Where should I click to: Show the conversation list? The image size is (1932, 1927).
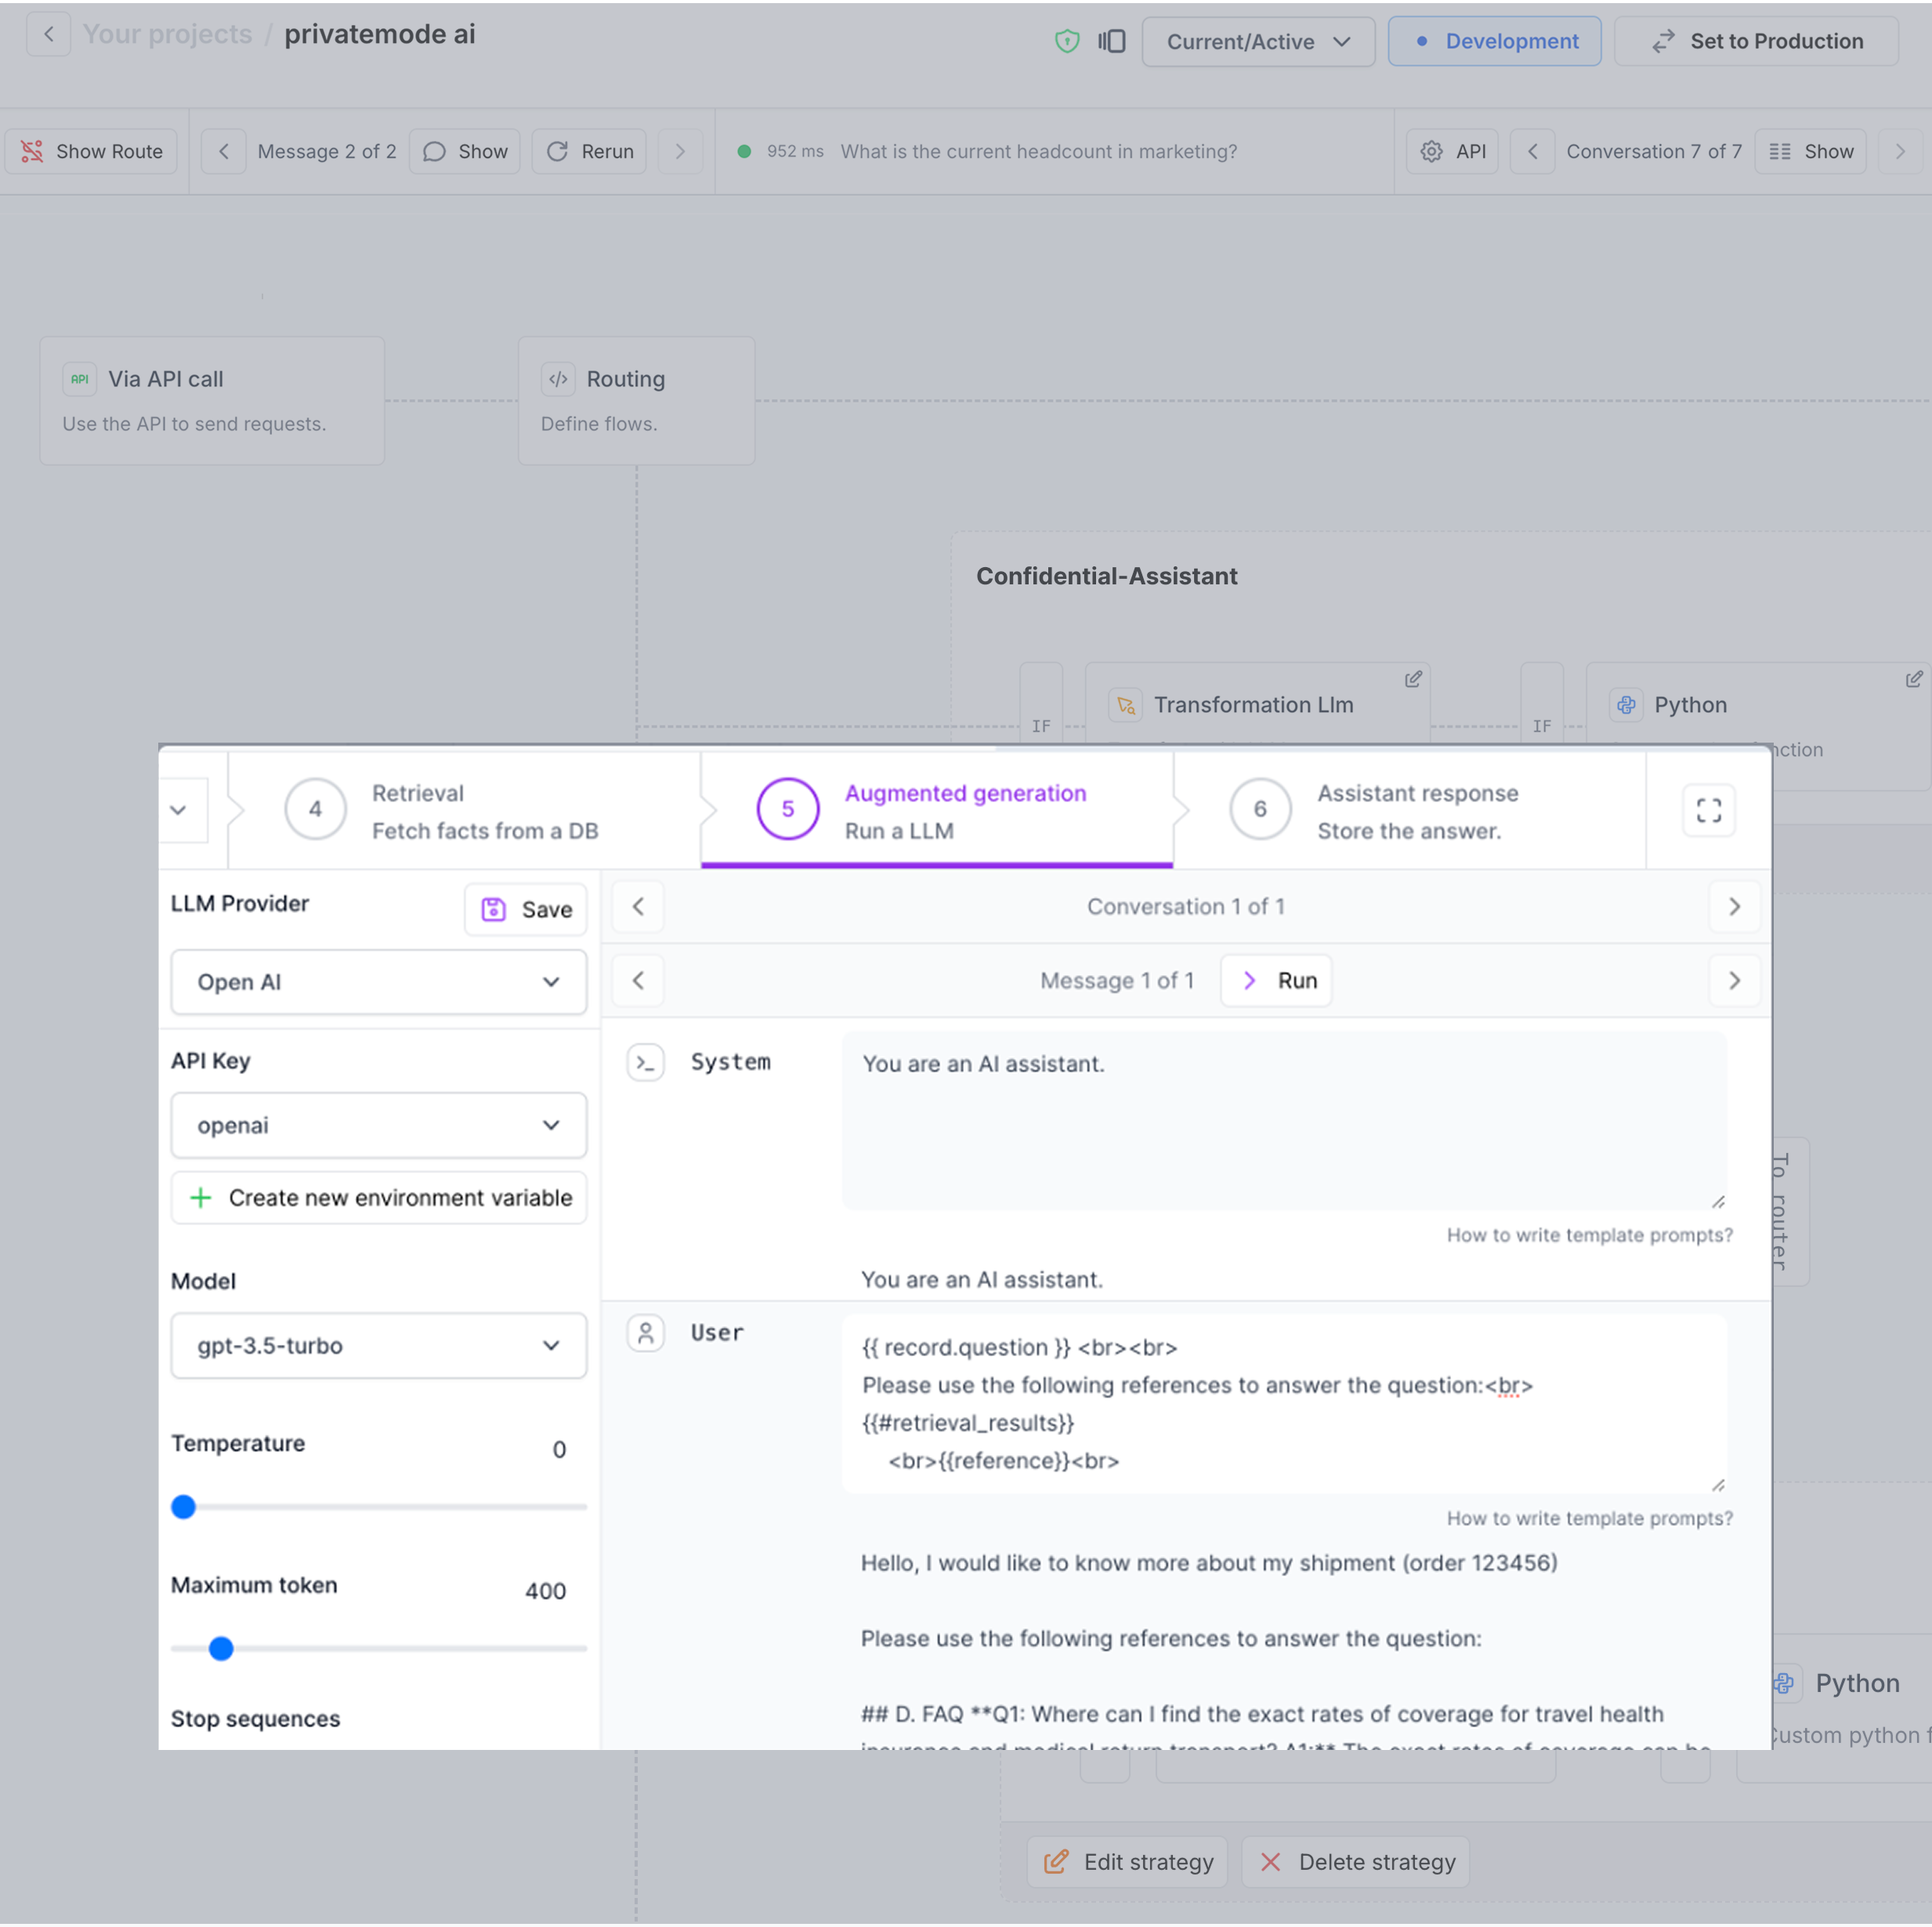(1810, 151)
